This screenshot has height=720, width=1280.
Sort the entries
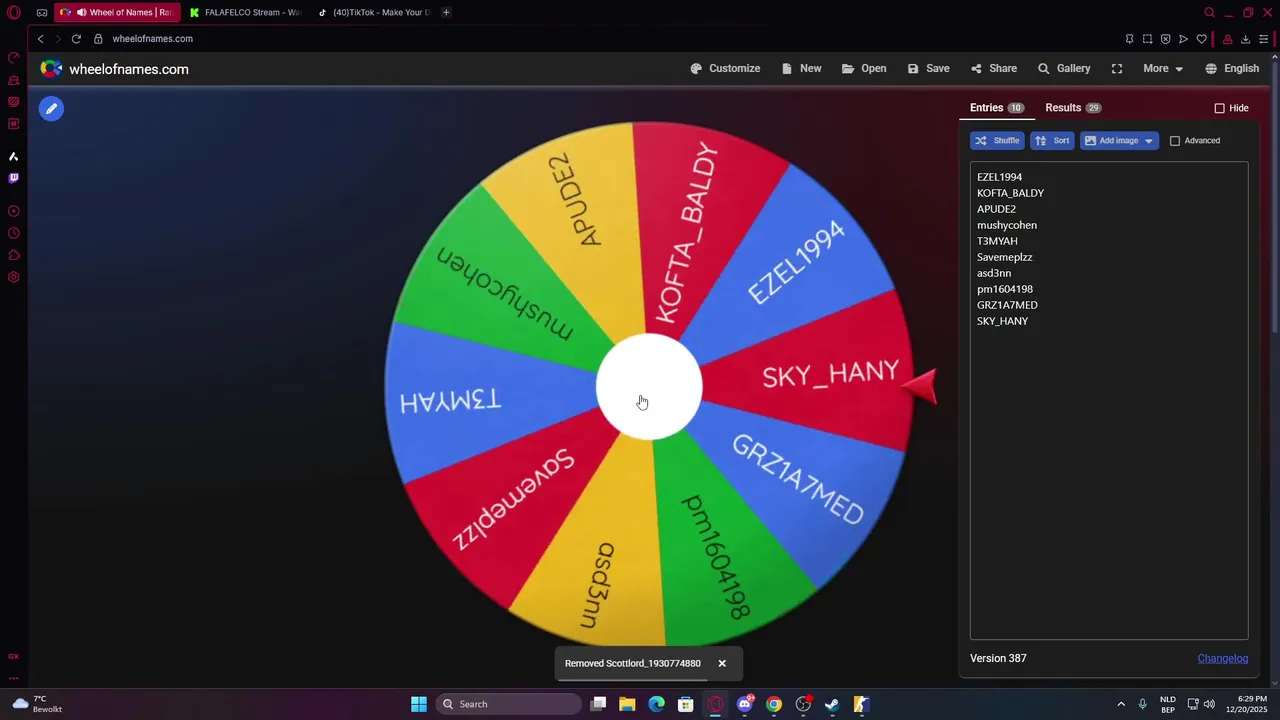[x=1052, y=140]
